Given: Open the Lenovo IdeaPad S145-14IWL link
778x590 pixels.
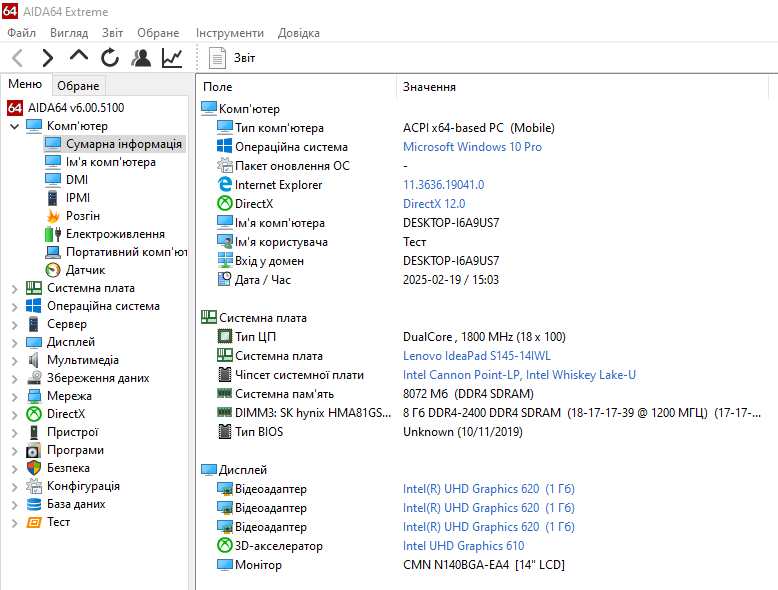Looking at the screenshot, I should pos(477,356).
